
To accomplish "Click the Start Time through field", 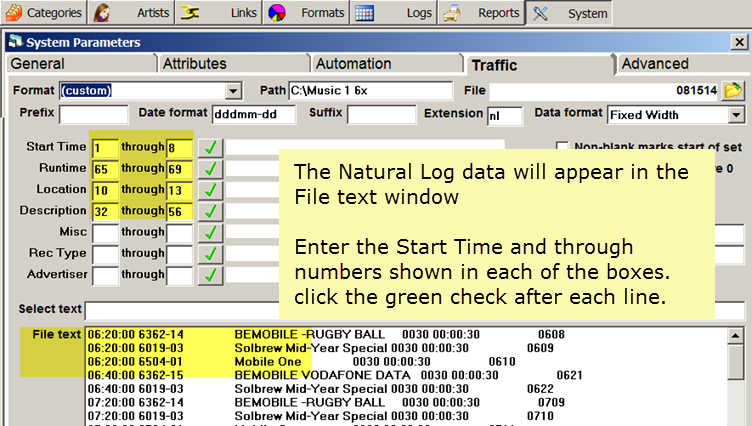I will click(x=179, y=148).
